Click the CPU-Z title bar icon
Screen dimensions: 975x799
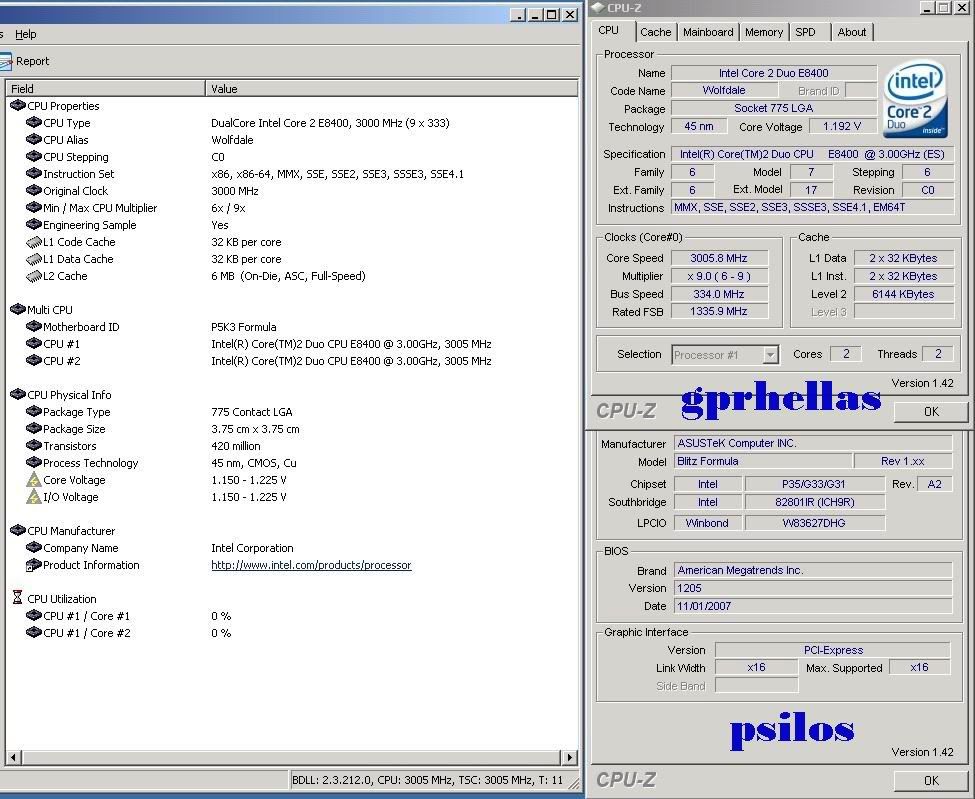[597, 7]
